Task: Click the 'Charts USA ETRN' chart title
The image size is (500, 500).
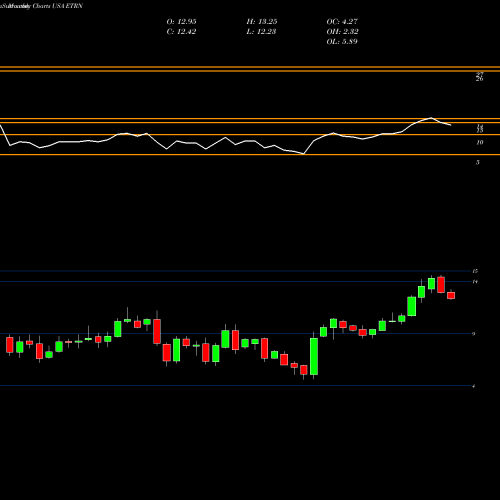Action: point(58,6)
